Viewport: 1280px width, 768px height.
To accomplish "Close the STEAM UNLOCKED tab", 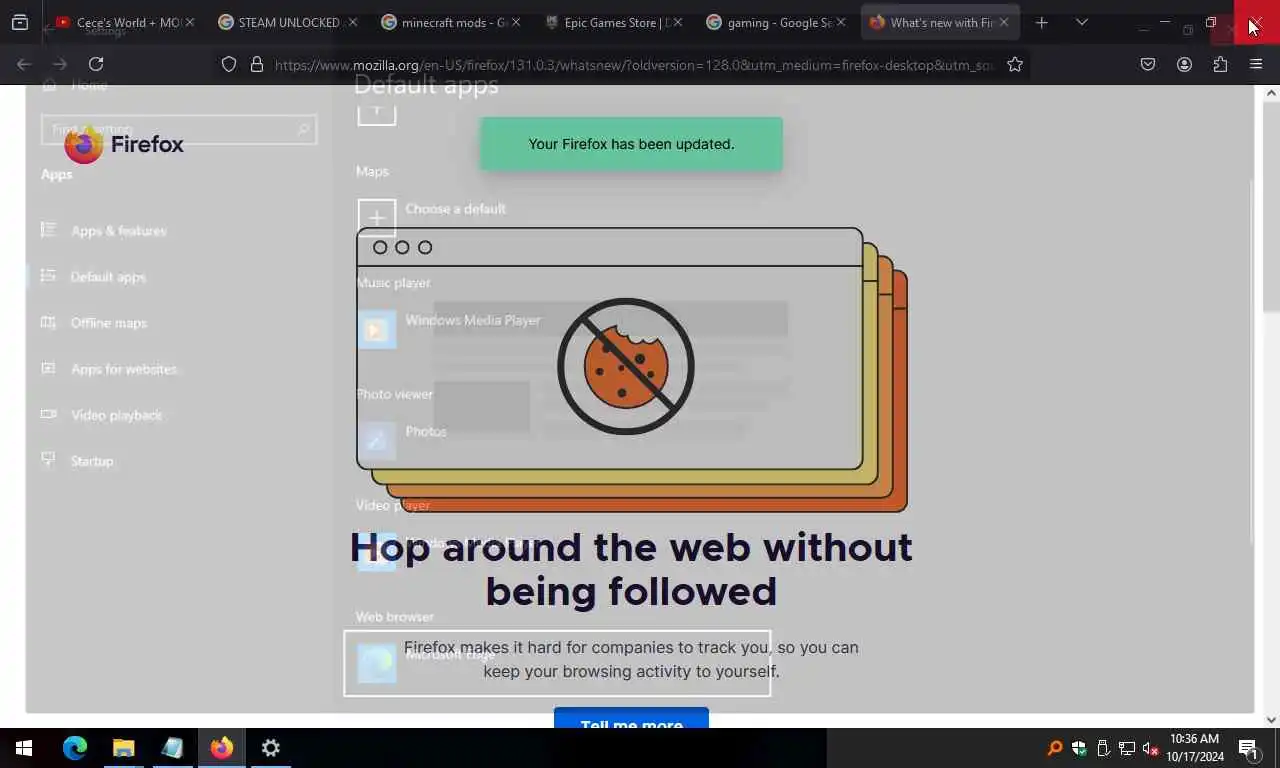I will point(351,22).
